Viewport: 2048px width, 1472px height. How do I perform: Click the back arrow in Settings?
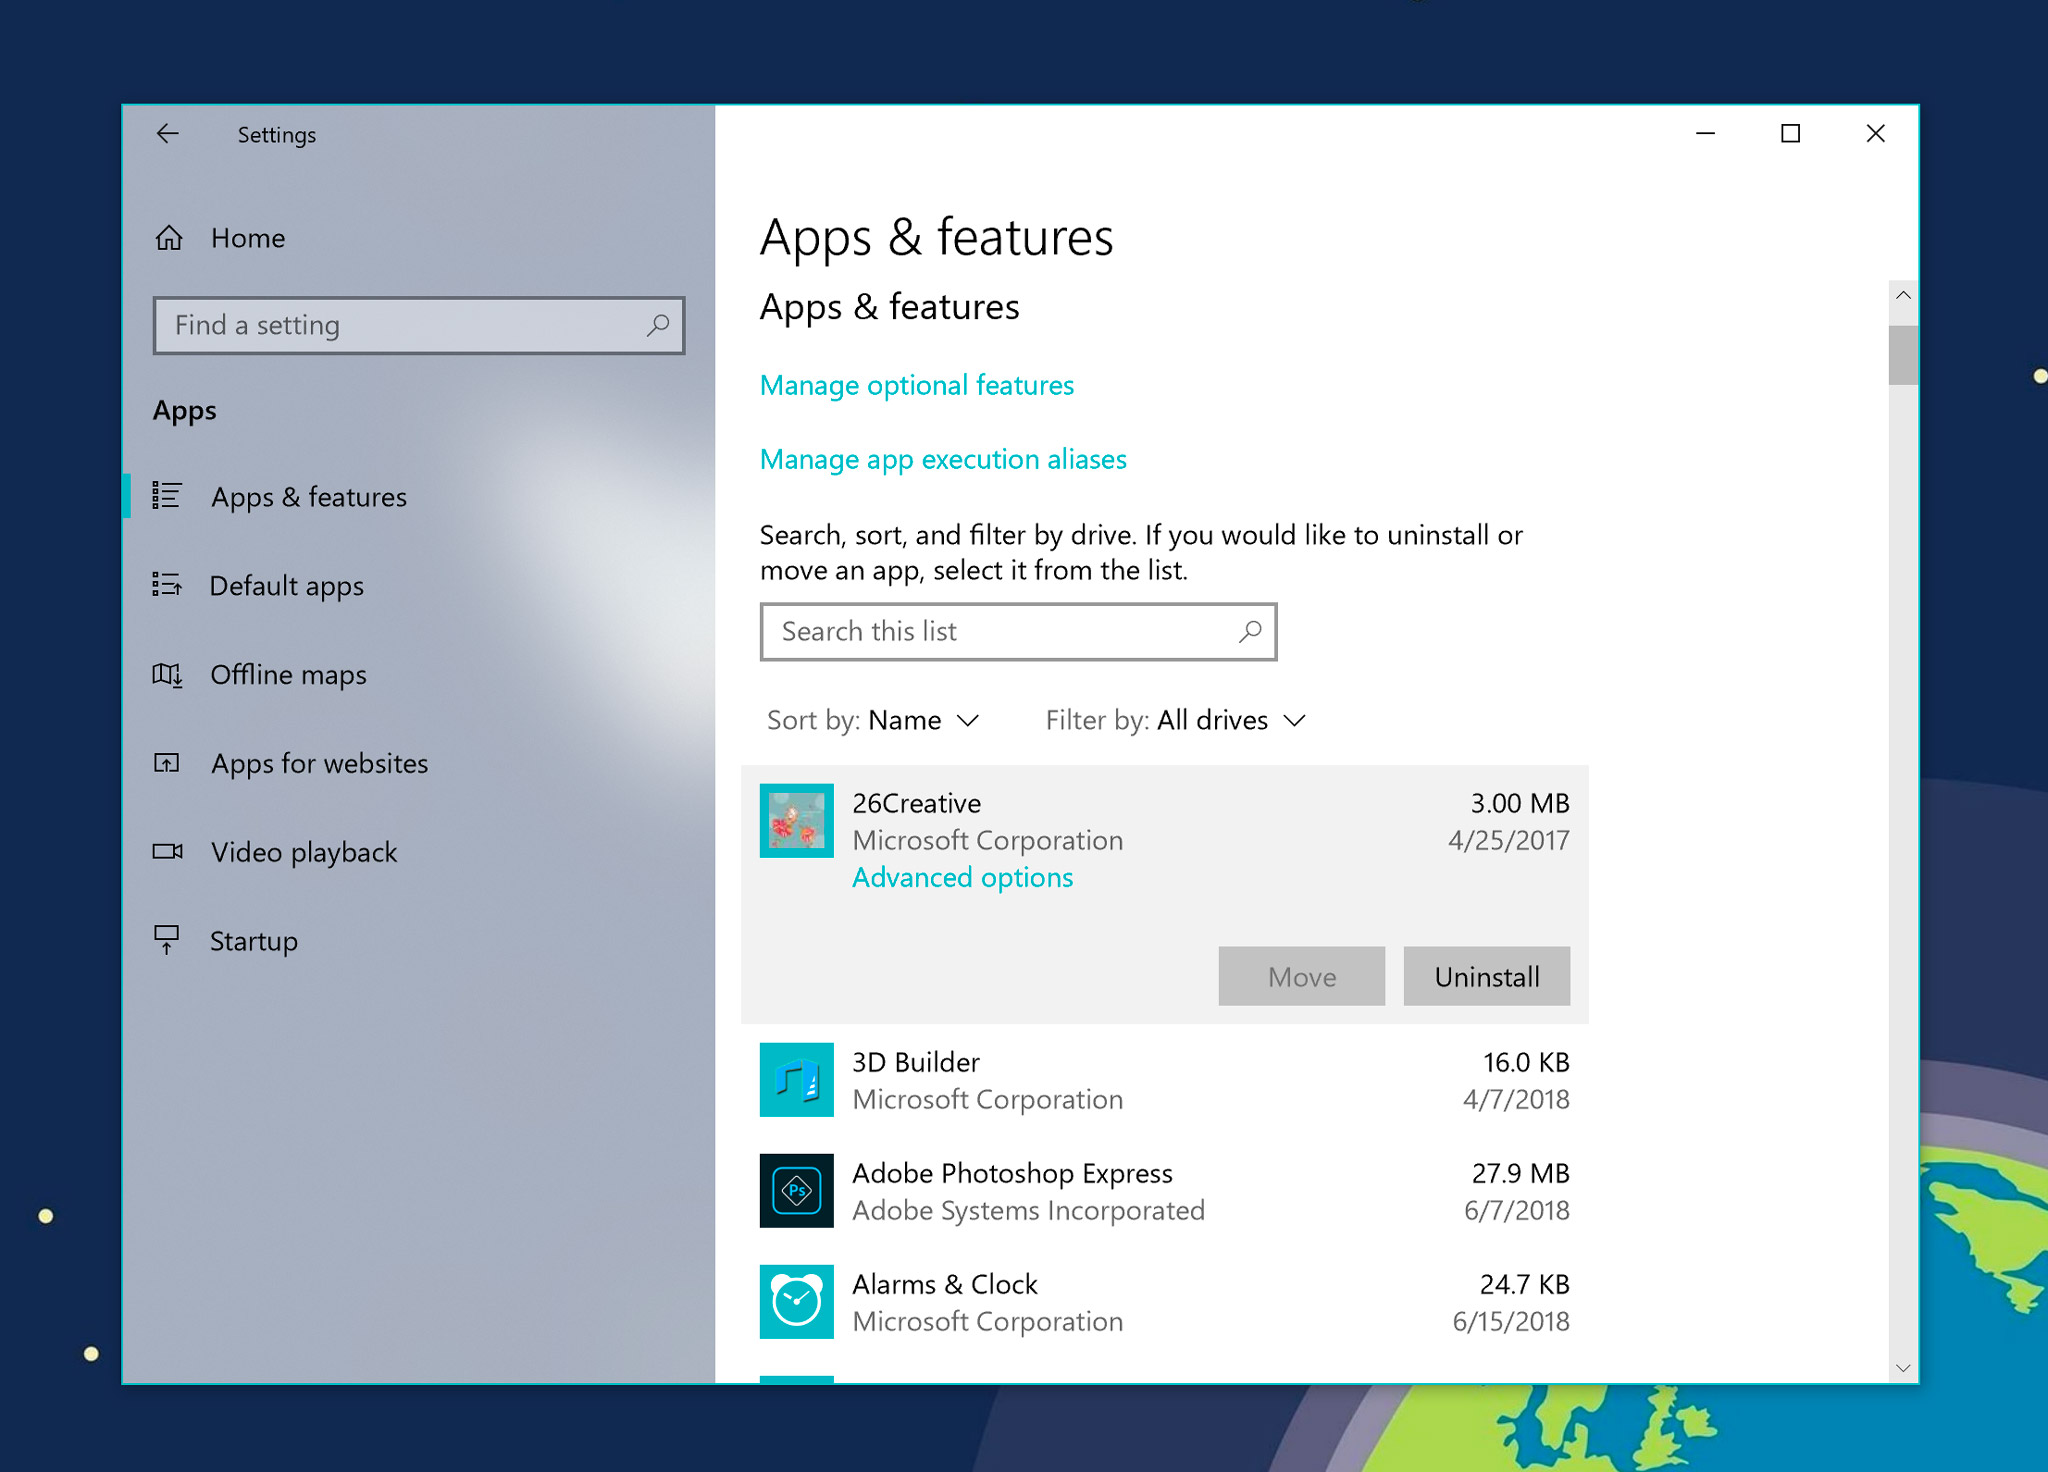pos(167,133)
